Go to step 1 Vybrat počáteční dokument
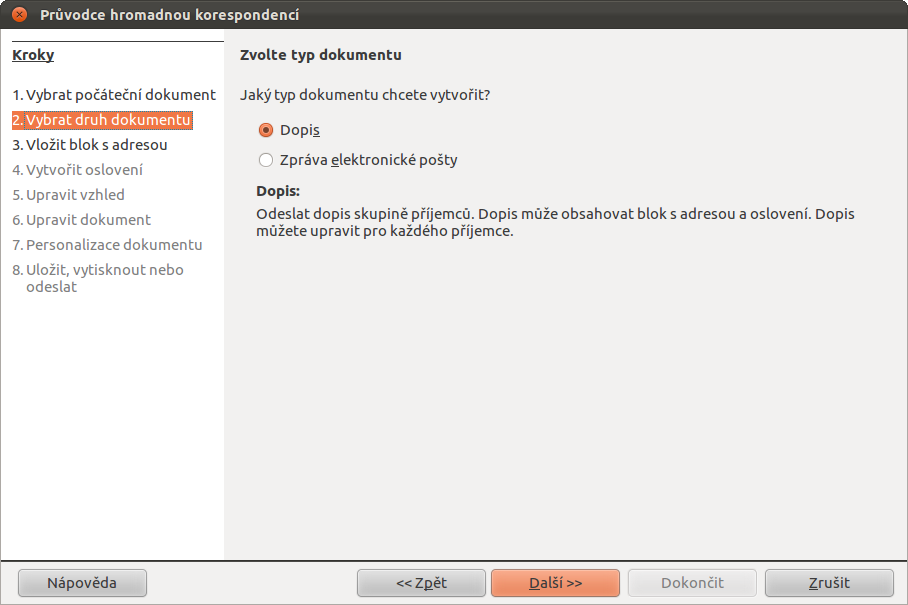908x605 pixels. (x=114, y=95)
